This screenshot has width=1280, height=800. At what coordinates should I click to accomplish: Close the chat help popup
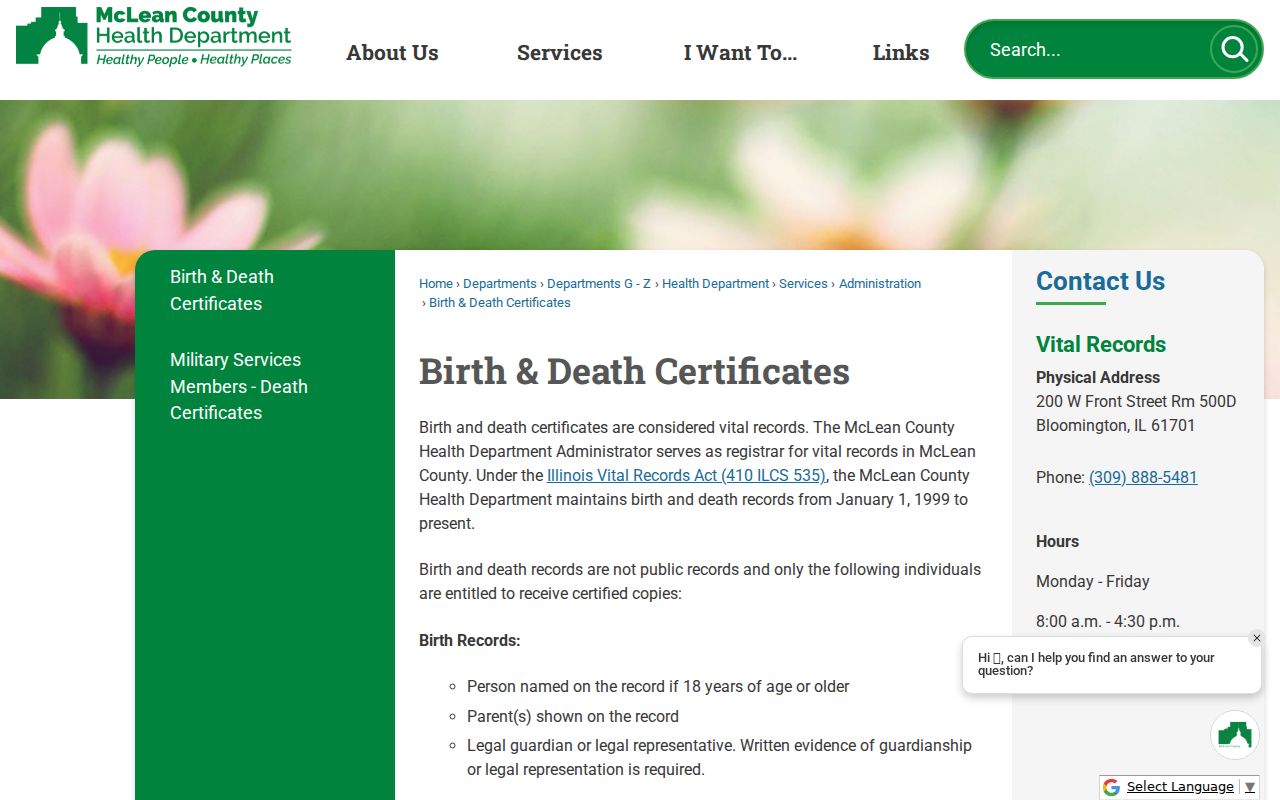(1257, 638)
